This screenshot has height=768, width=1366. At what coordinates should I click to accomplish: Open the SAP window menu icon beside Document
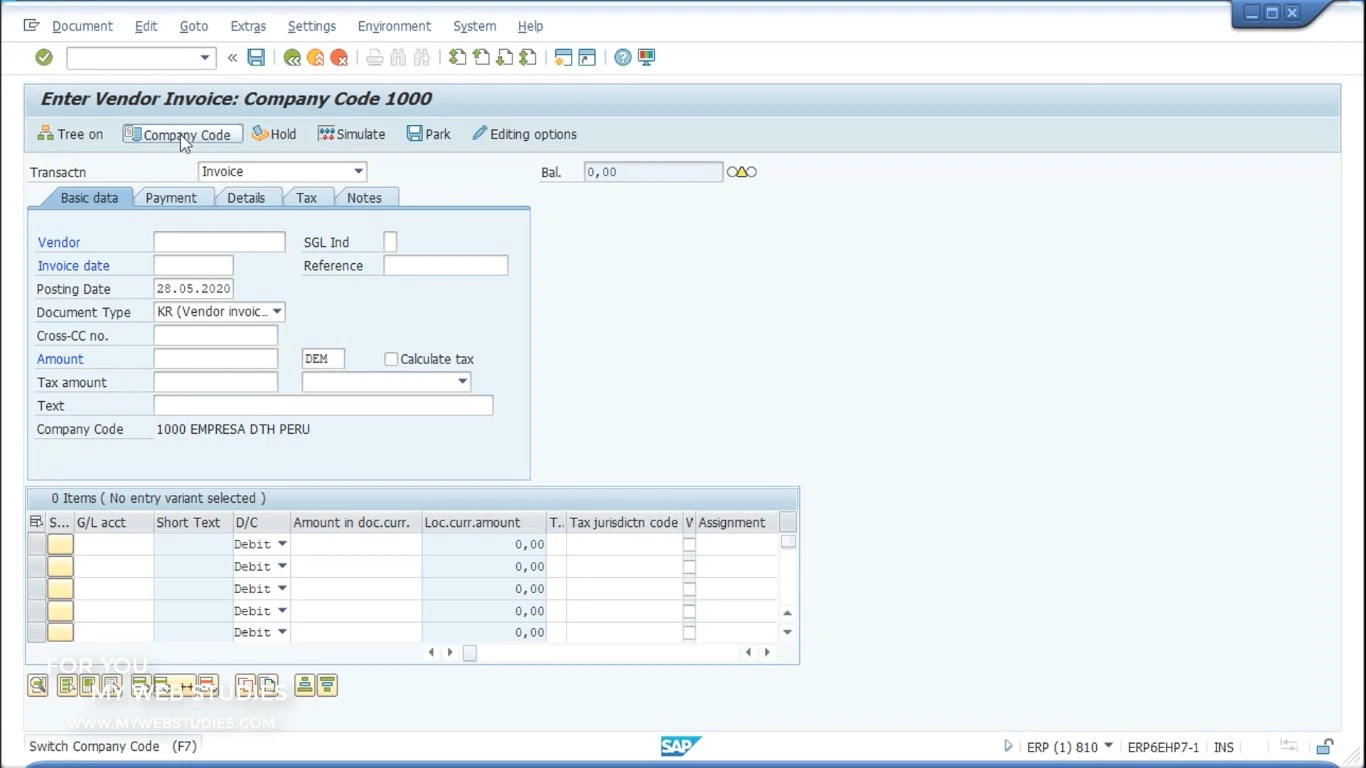point(31,26)
